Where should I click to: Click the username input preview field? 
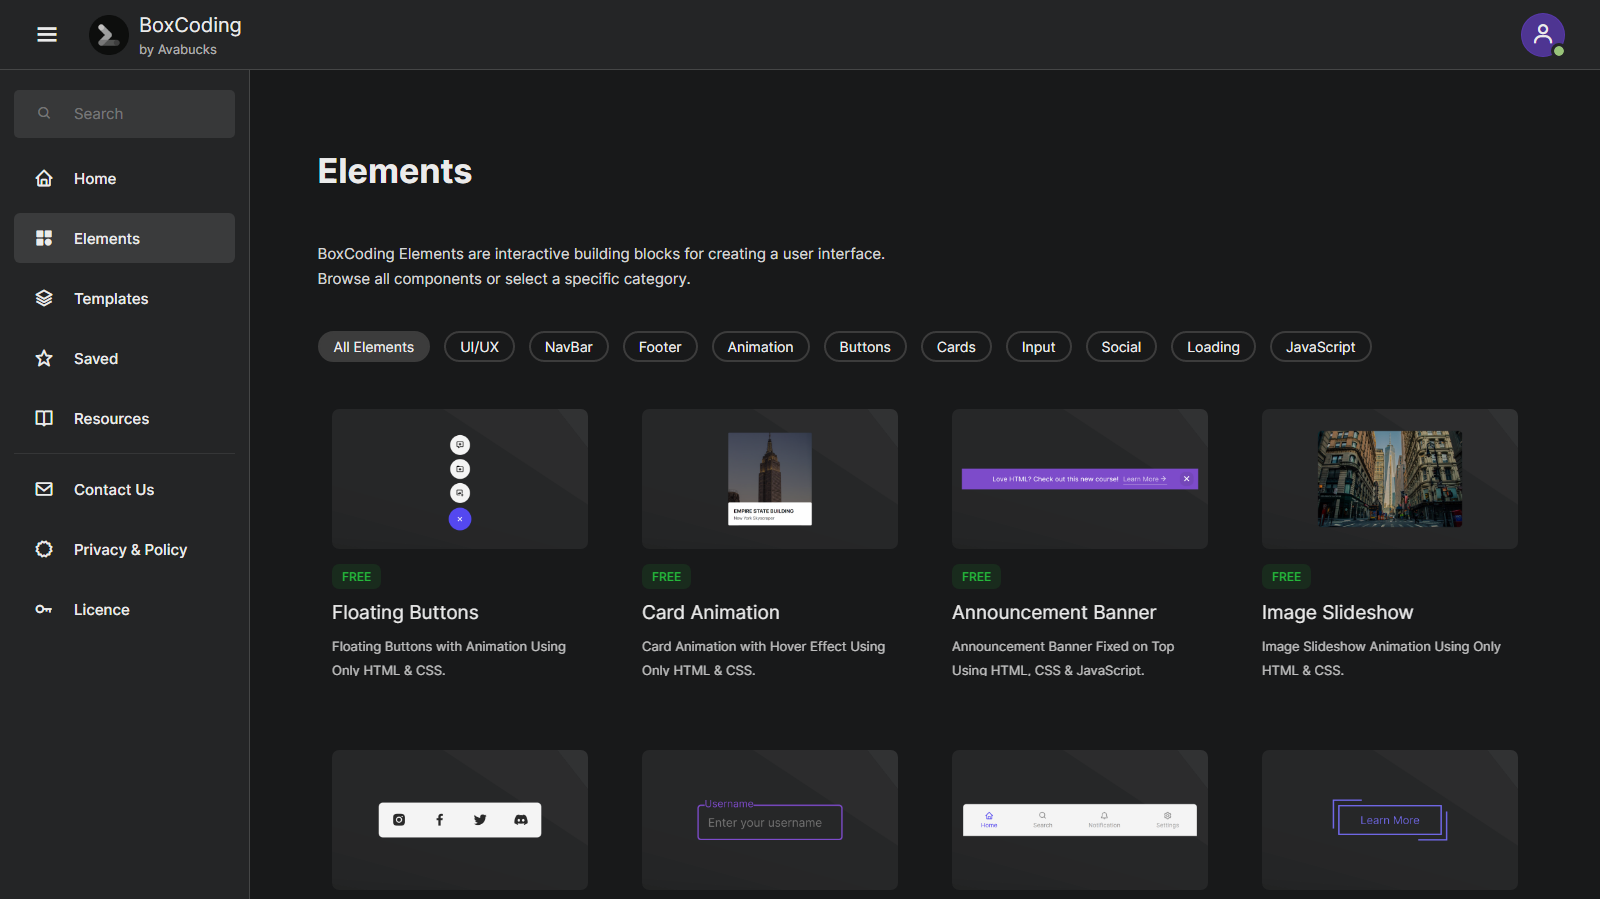pyautogui.click(x=770, y=823)
